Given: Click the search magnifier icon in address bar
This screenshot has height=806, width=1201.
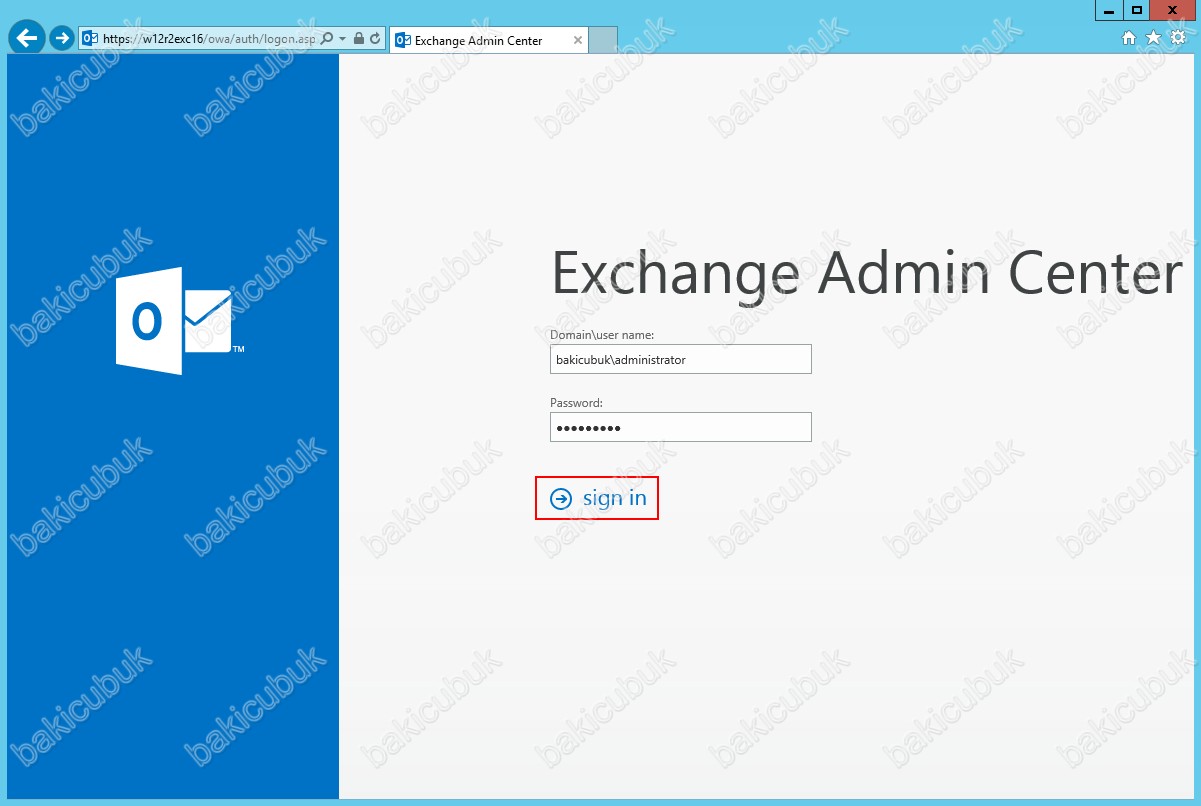Looking at the screenshot, I should pos(328,39).
